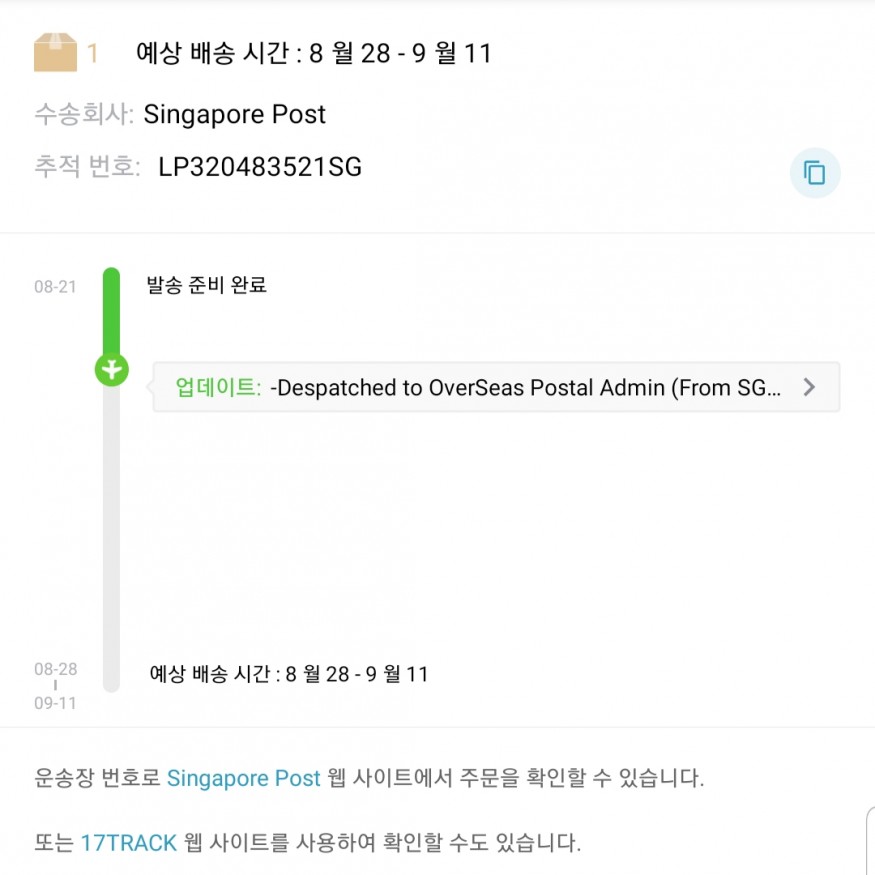Tap the 발송 준비 완료 status entry

pyautogui.click(x=206, y=285)
